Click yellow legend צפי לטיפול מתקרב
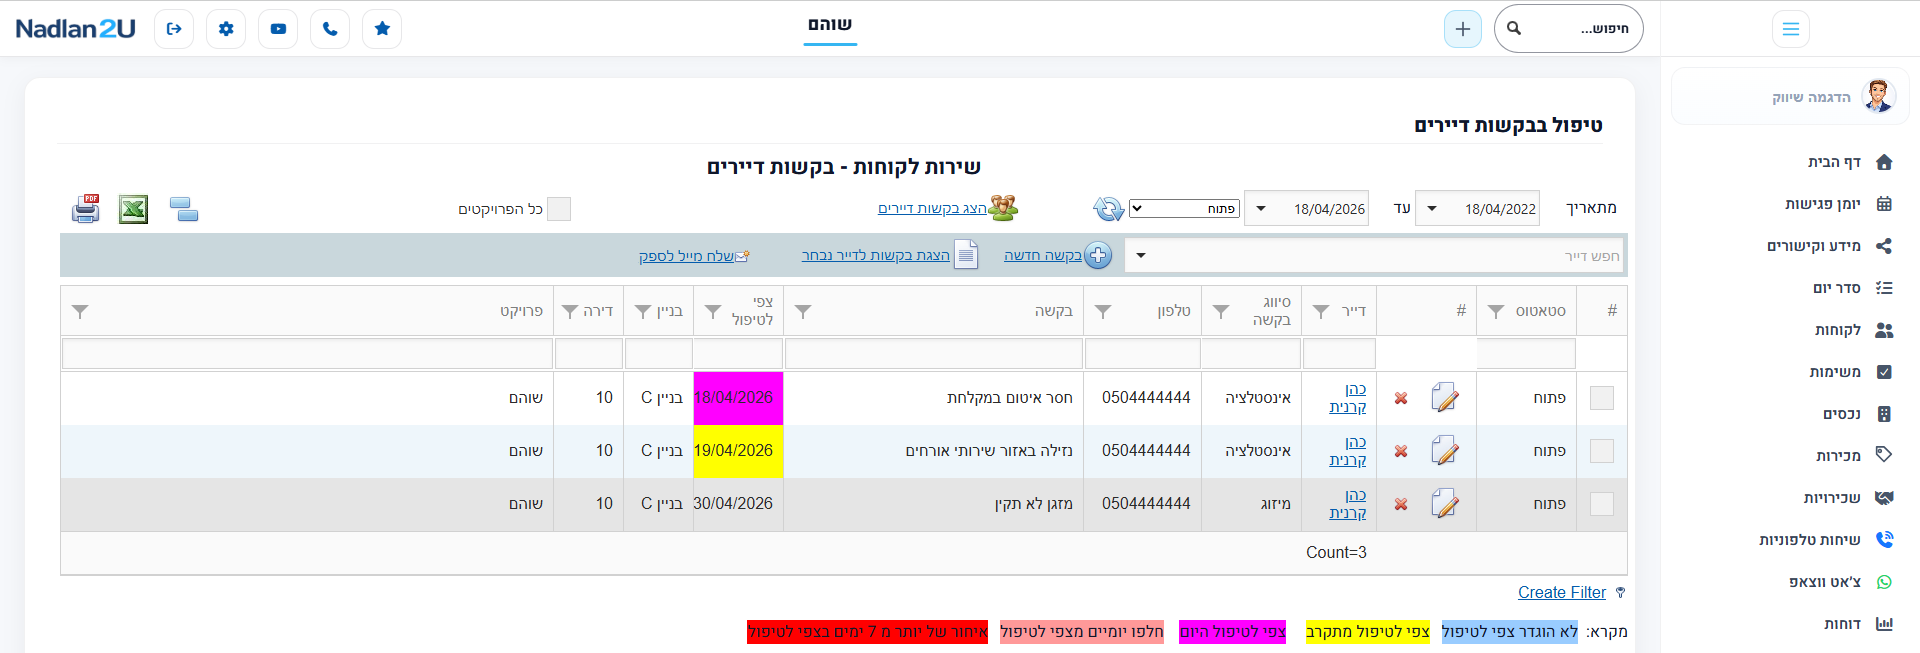The width and height of the screenshot is (1920, 653). (1368, 632)
